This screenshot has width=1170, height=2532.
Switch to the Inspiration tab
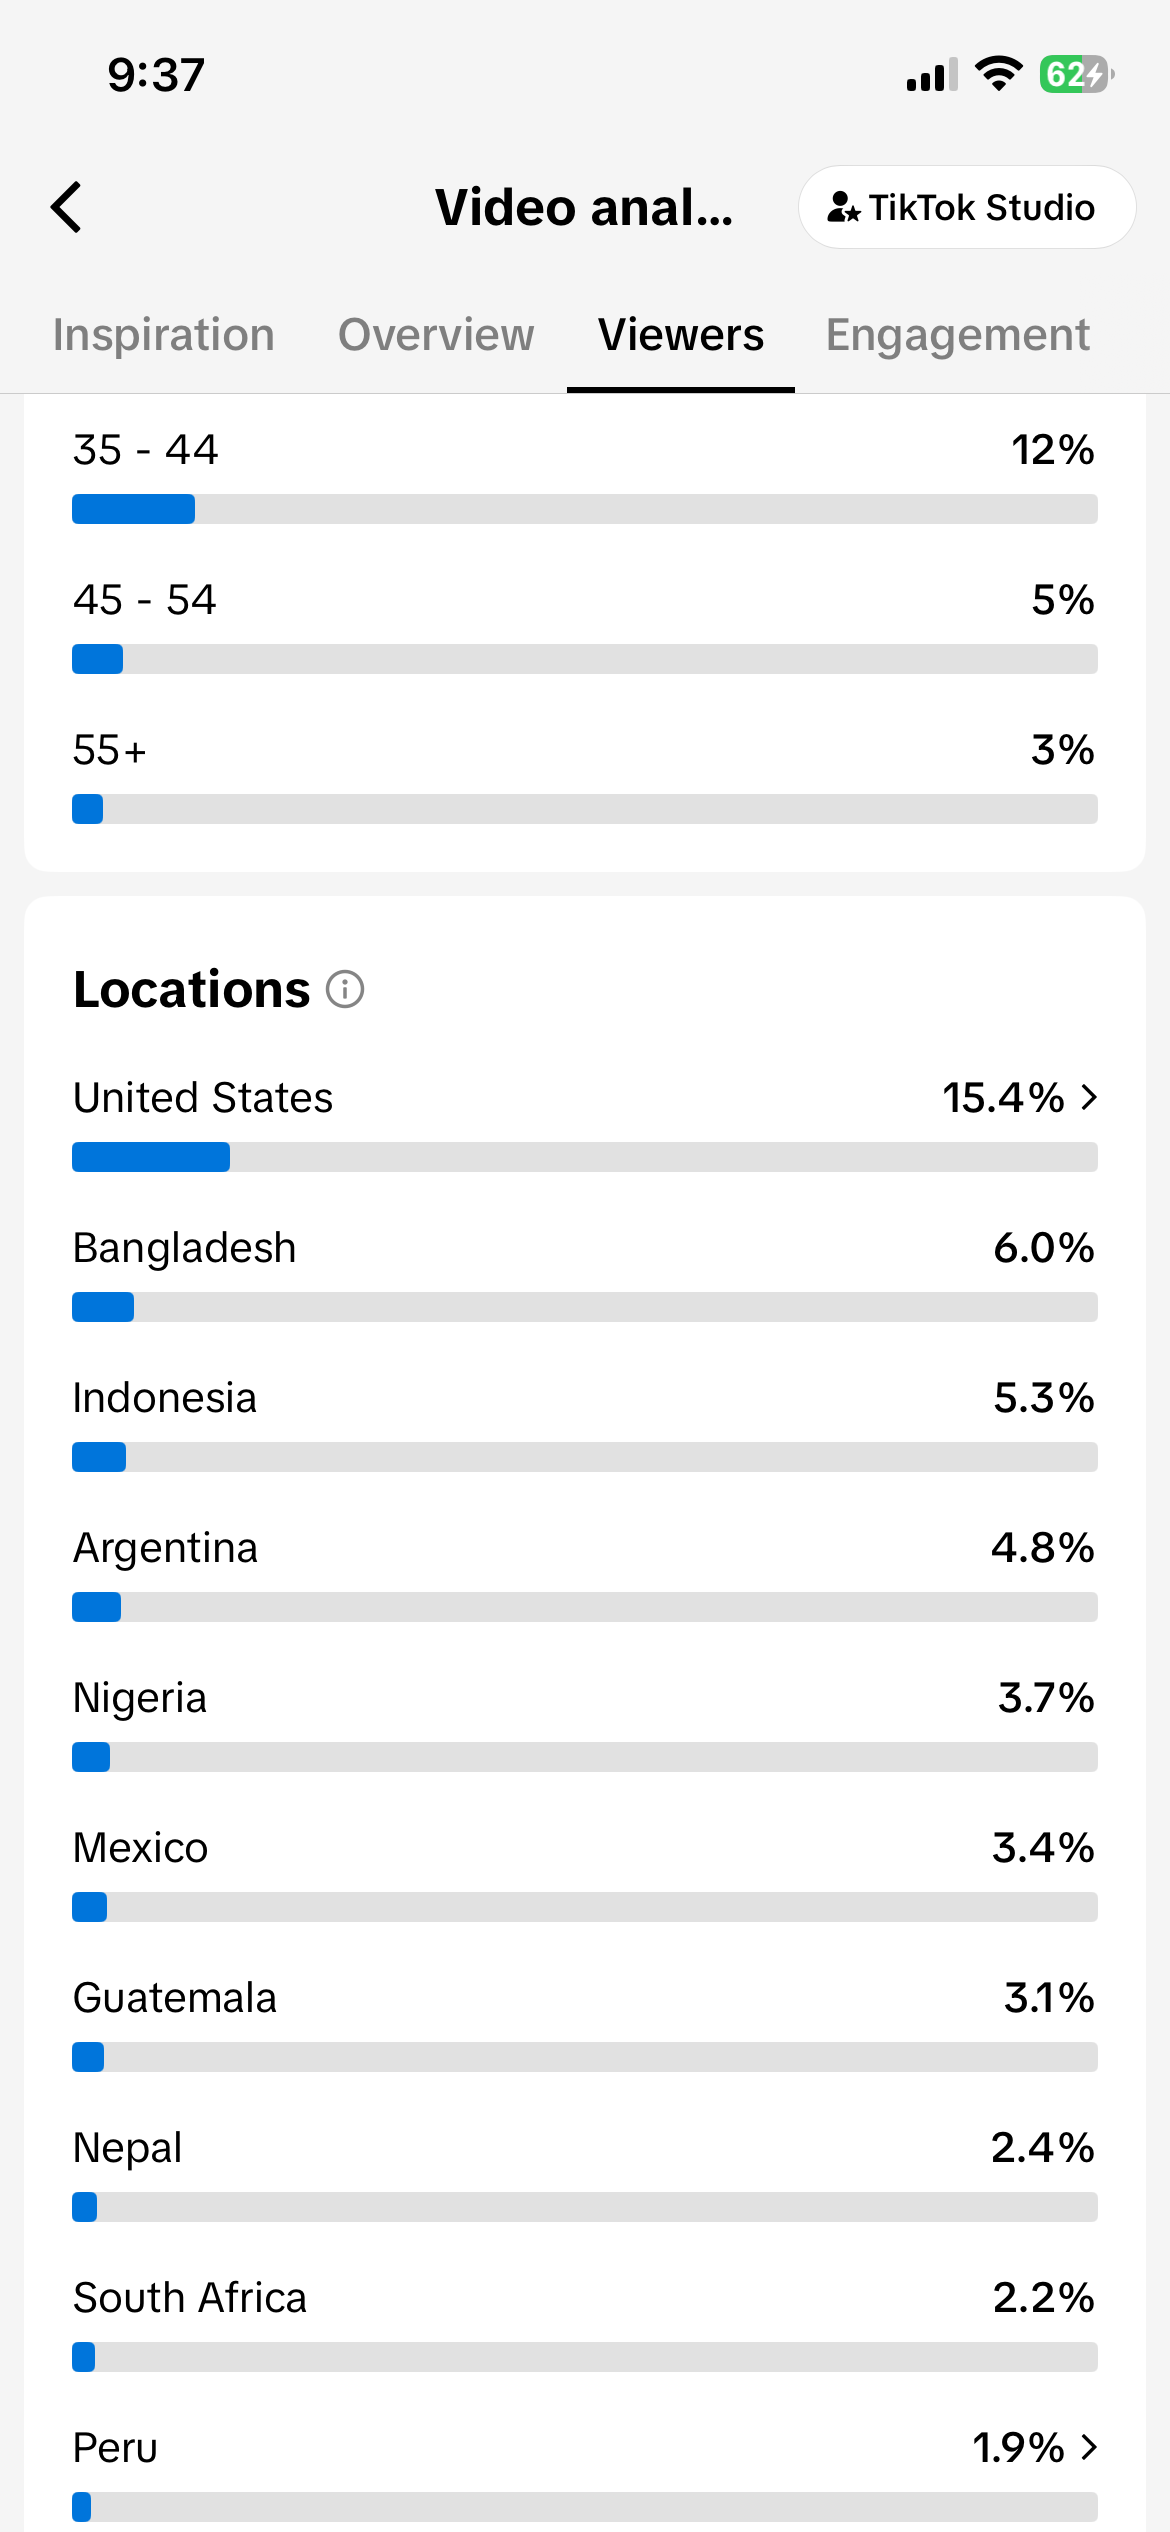point(164,335)
